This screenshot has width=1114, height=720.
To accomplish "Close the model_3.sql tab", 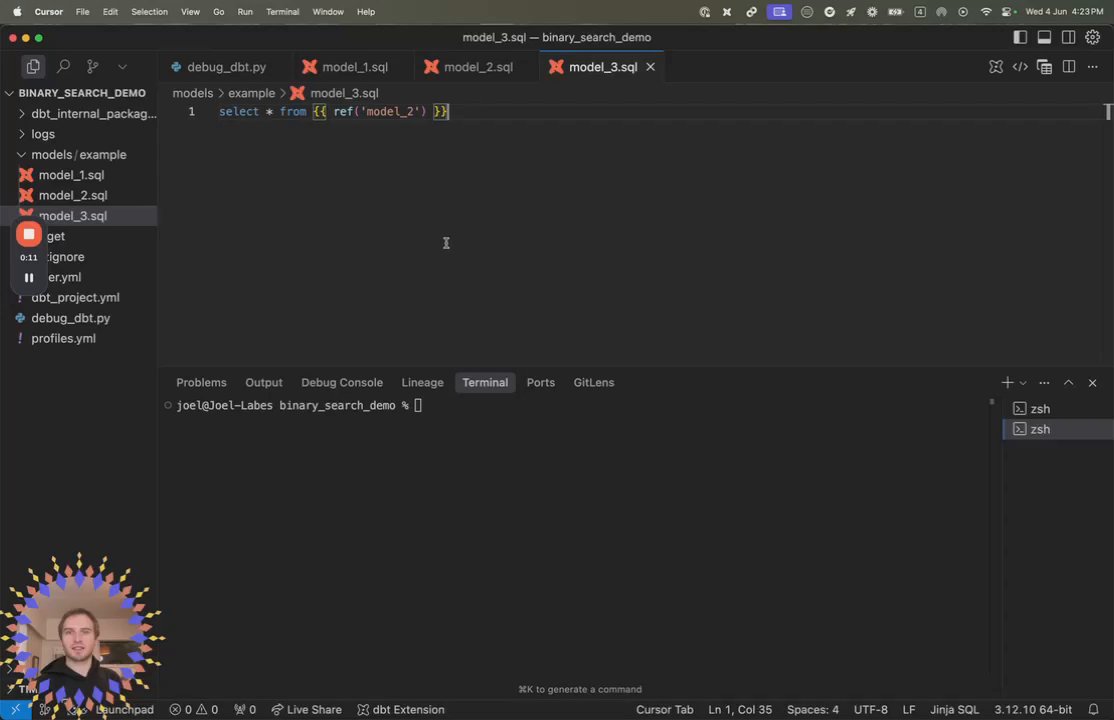I will (x=650, y=67).
